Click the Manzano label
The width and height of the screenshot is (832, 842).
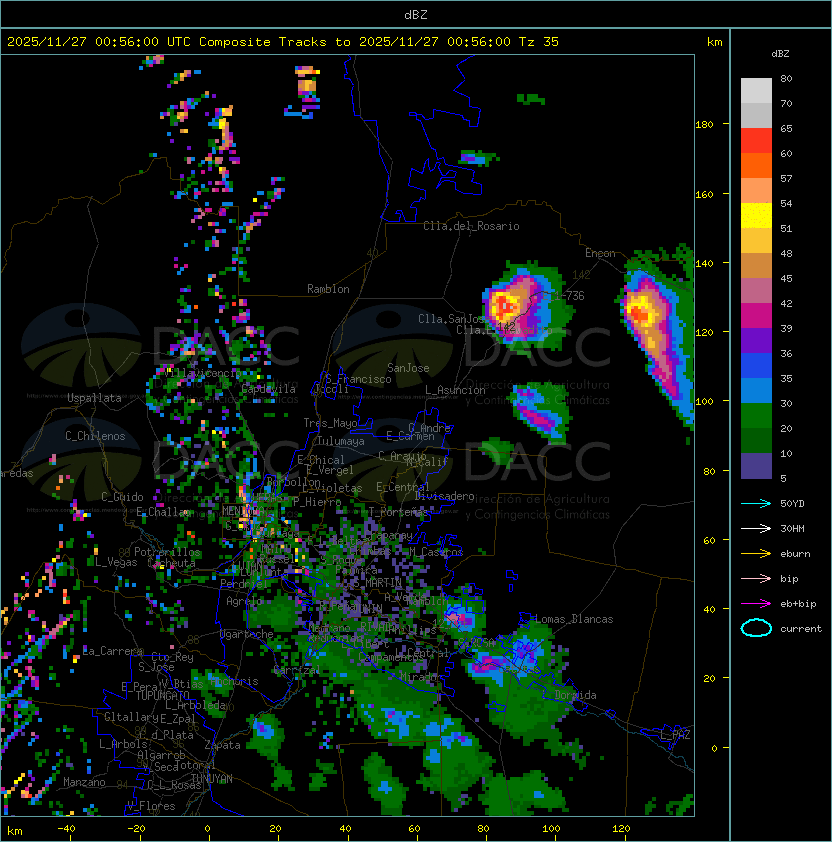84,782
